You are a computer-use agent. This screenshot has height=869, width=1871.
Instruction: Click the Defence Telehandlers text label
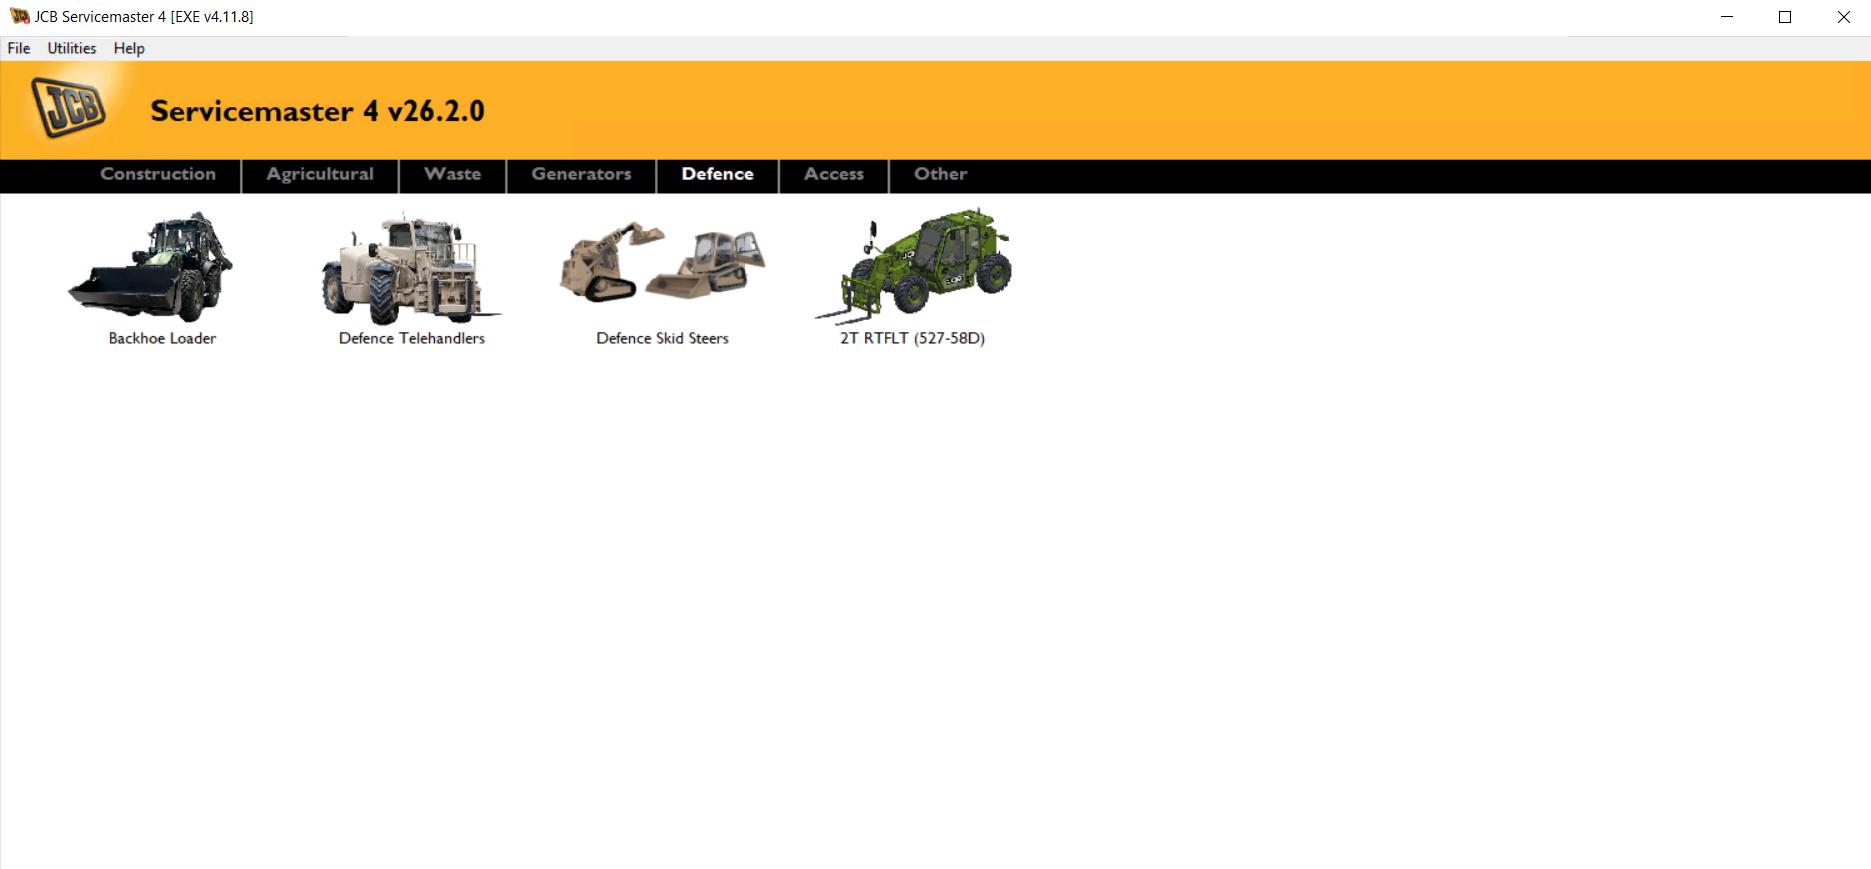412,338
